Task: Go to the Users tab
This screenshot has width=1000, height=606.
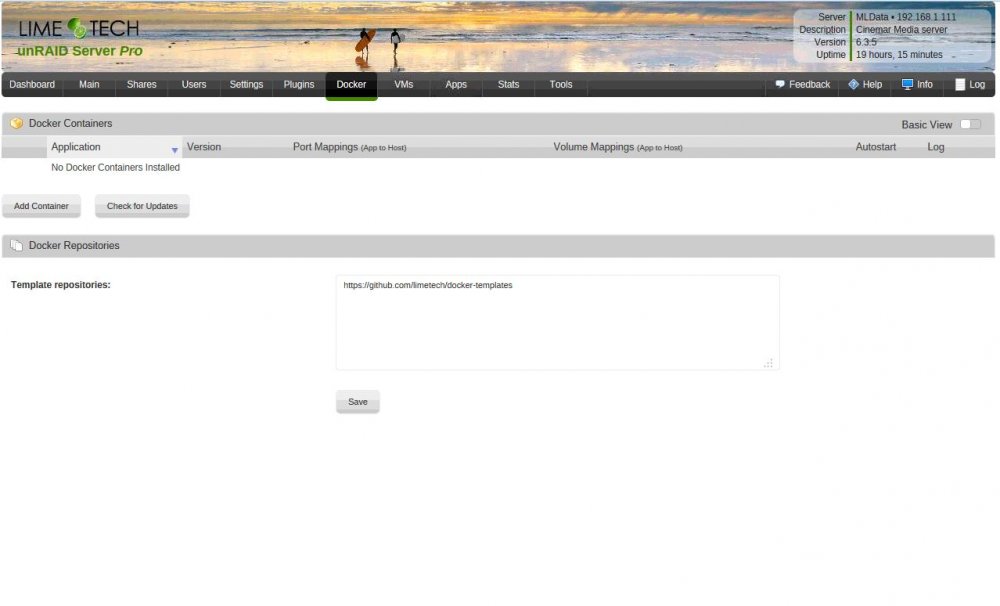Action: 194,85
